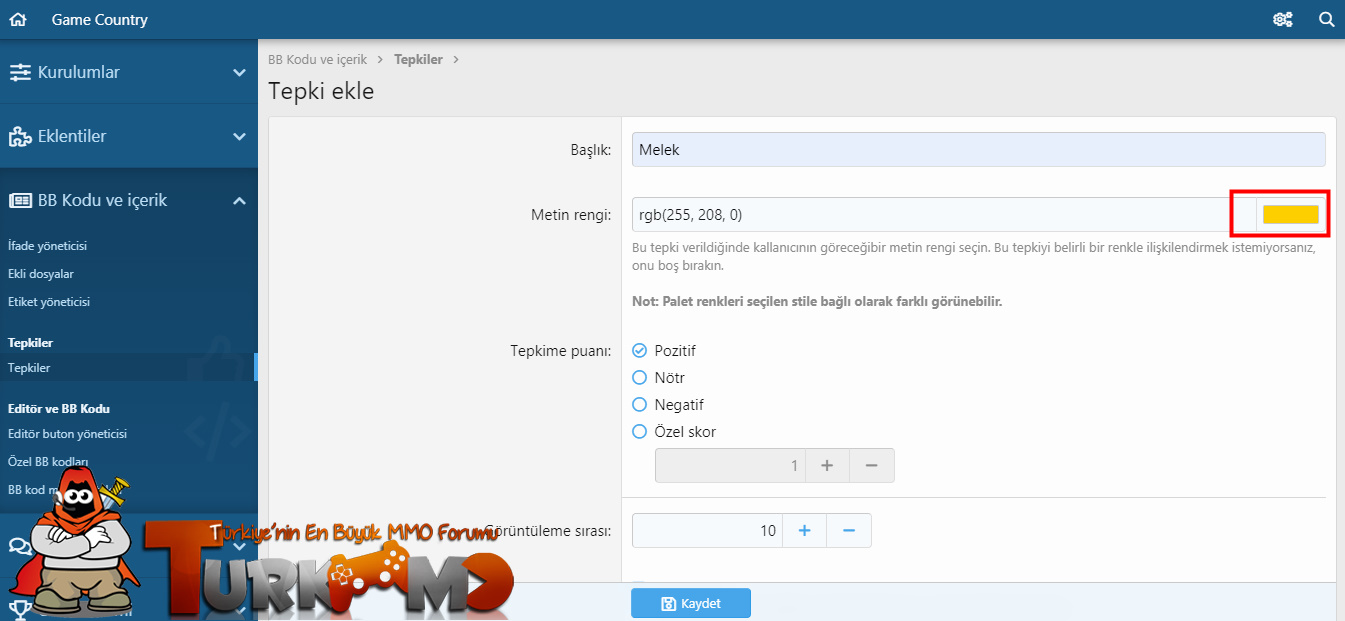
Task: Open Özel BB kodları in sidebar
Action: click(x=48, y=462)
